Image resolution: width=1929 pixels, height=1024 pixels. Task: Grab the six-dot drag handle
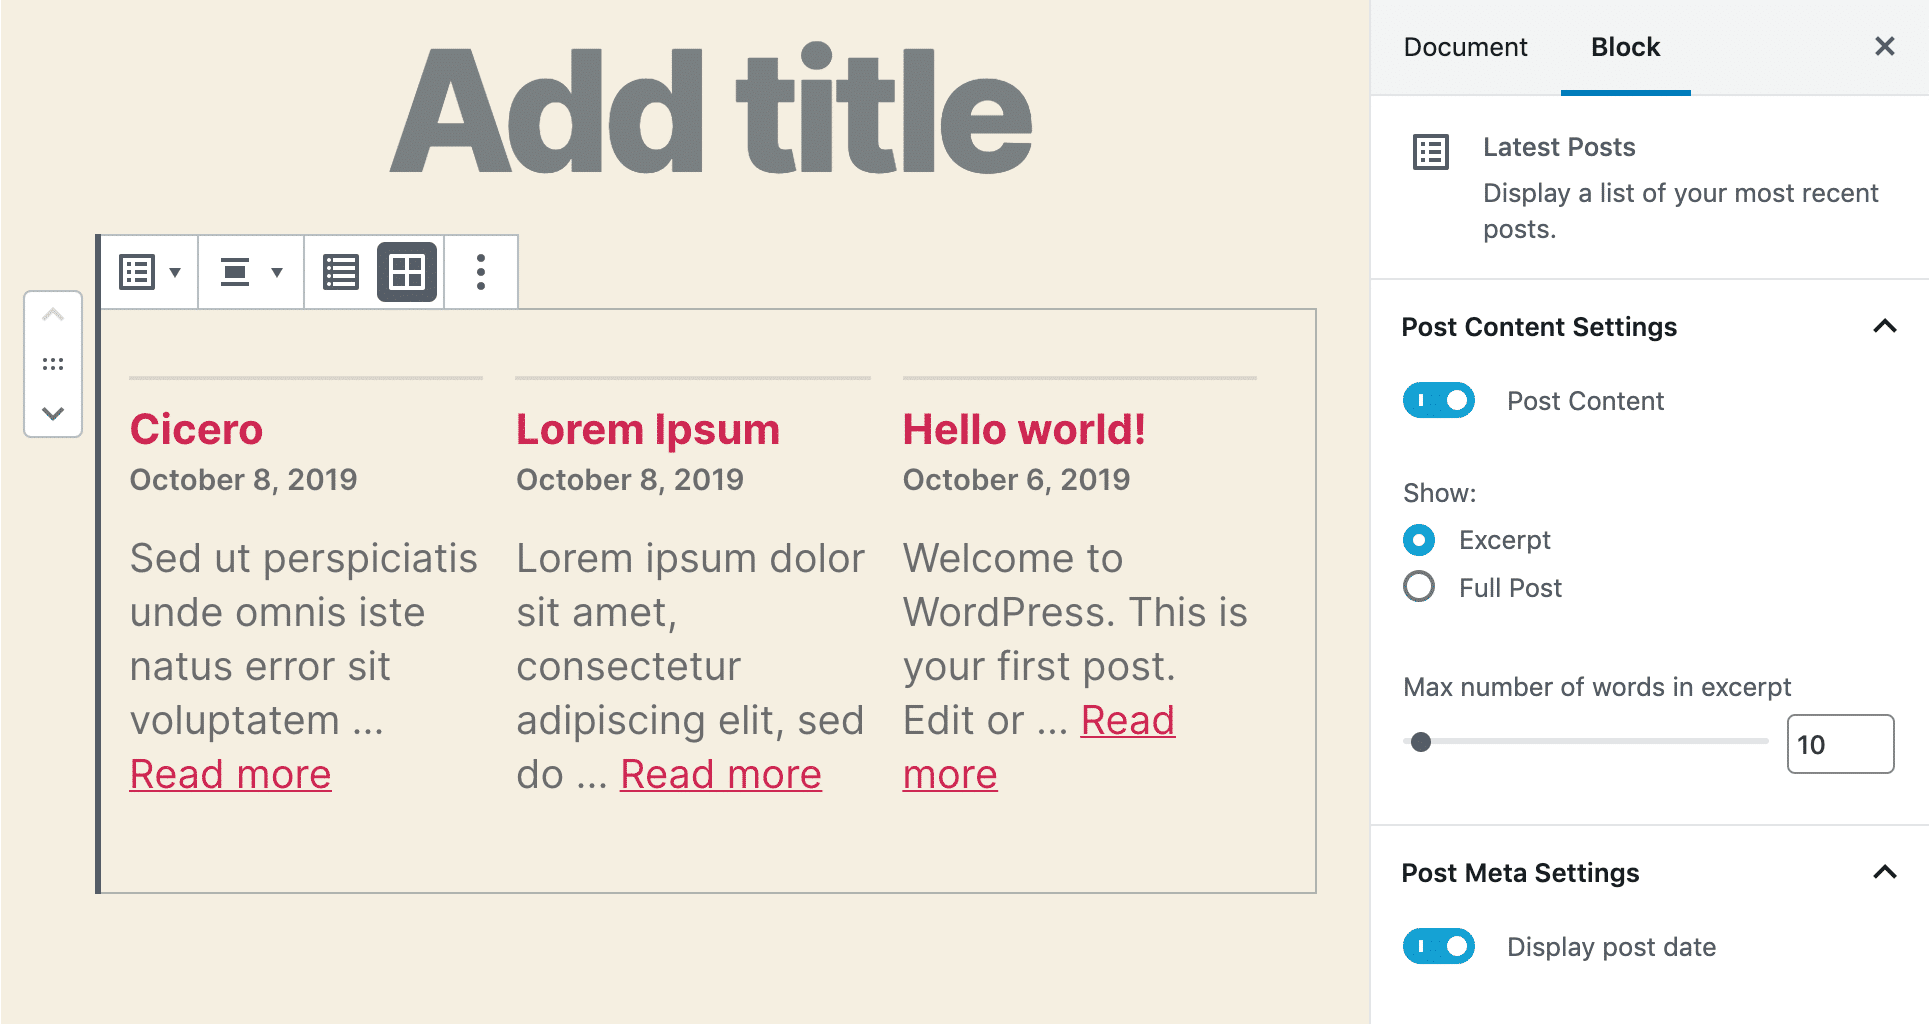click(x=53, y=364)
